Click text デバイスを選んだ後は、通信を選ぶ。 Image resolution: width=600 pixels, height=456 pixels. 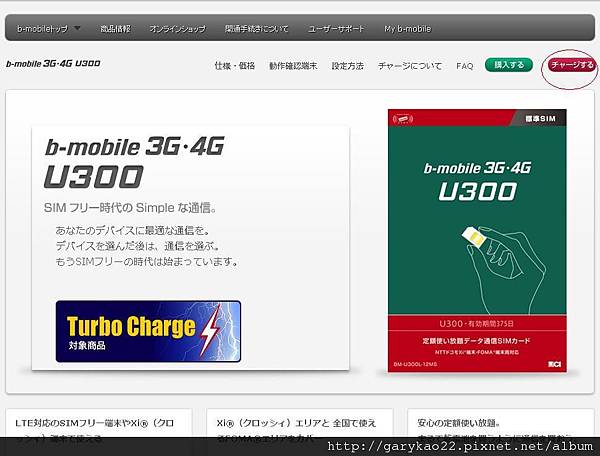pyautogui.click(x=138, y=246)
